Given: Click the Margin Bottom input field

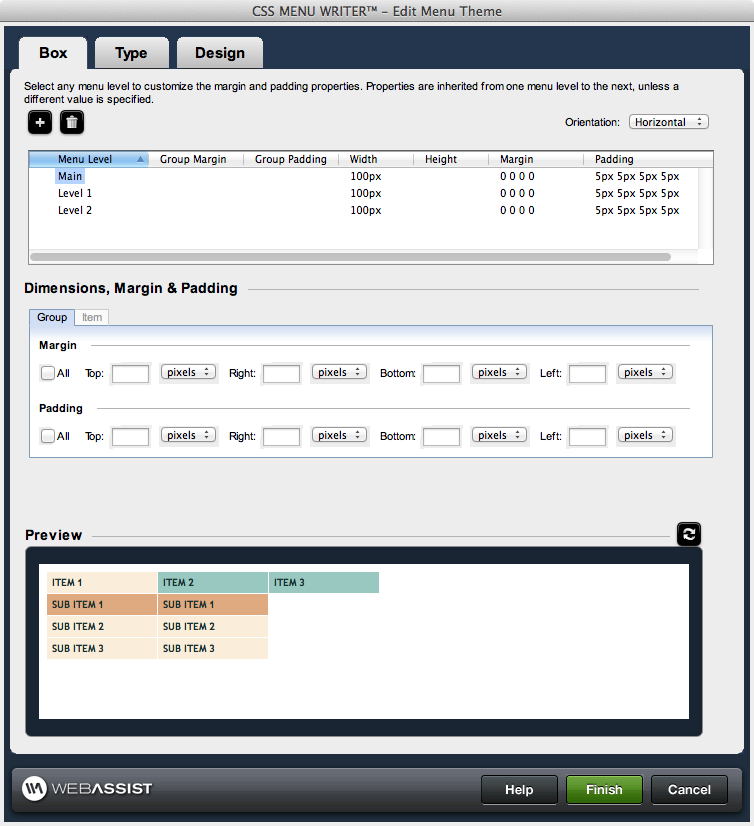Looking at the screenshot, I should [x=442, y=374].
